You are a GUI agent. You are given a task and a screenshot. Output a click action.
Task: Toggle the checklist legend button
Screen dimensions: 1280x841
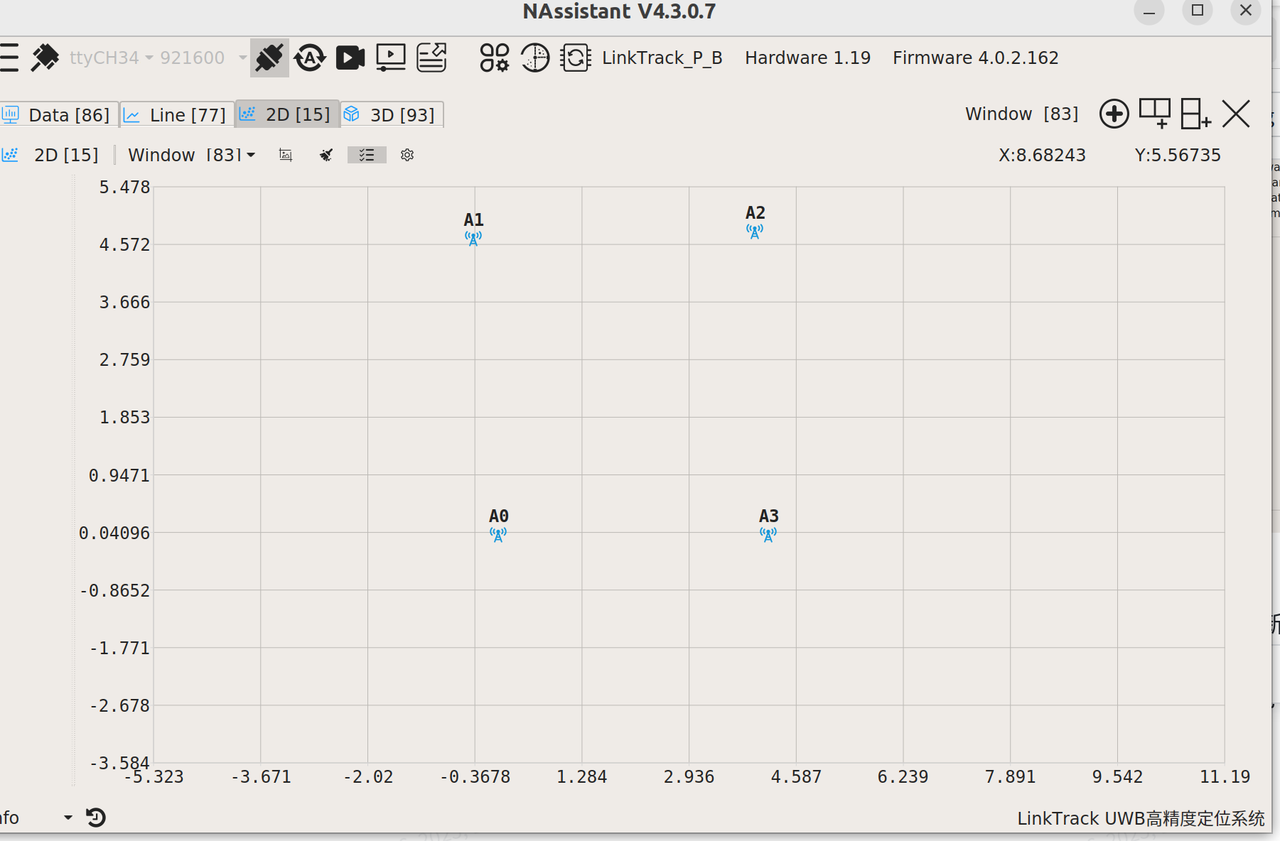[x=367, y=155]
